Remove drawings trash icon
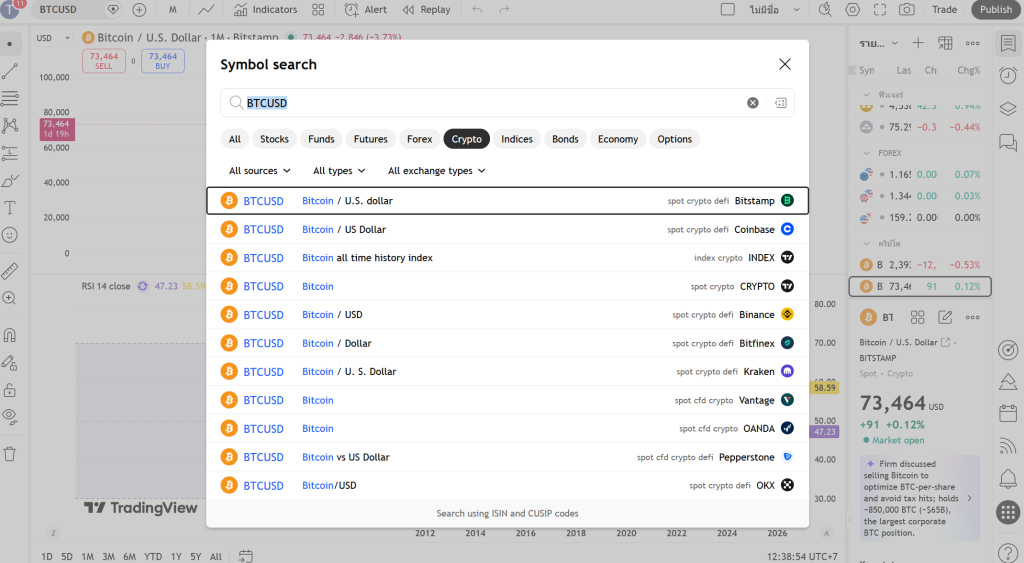This screenshot has height=563, width=1024. [10, 454]
